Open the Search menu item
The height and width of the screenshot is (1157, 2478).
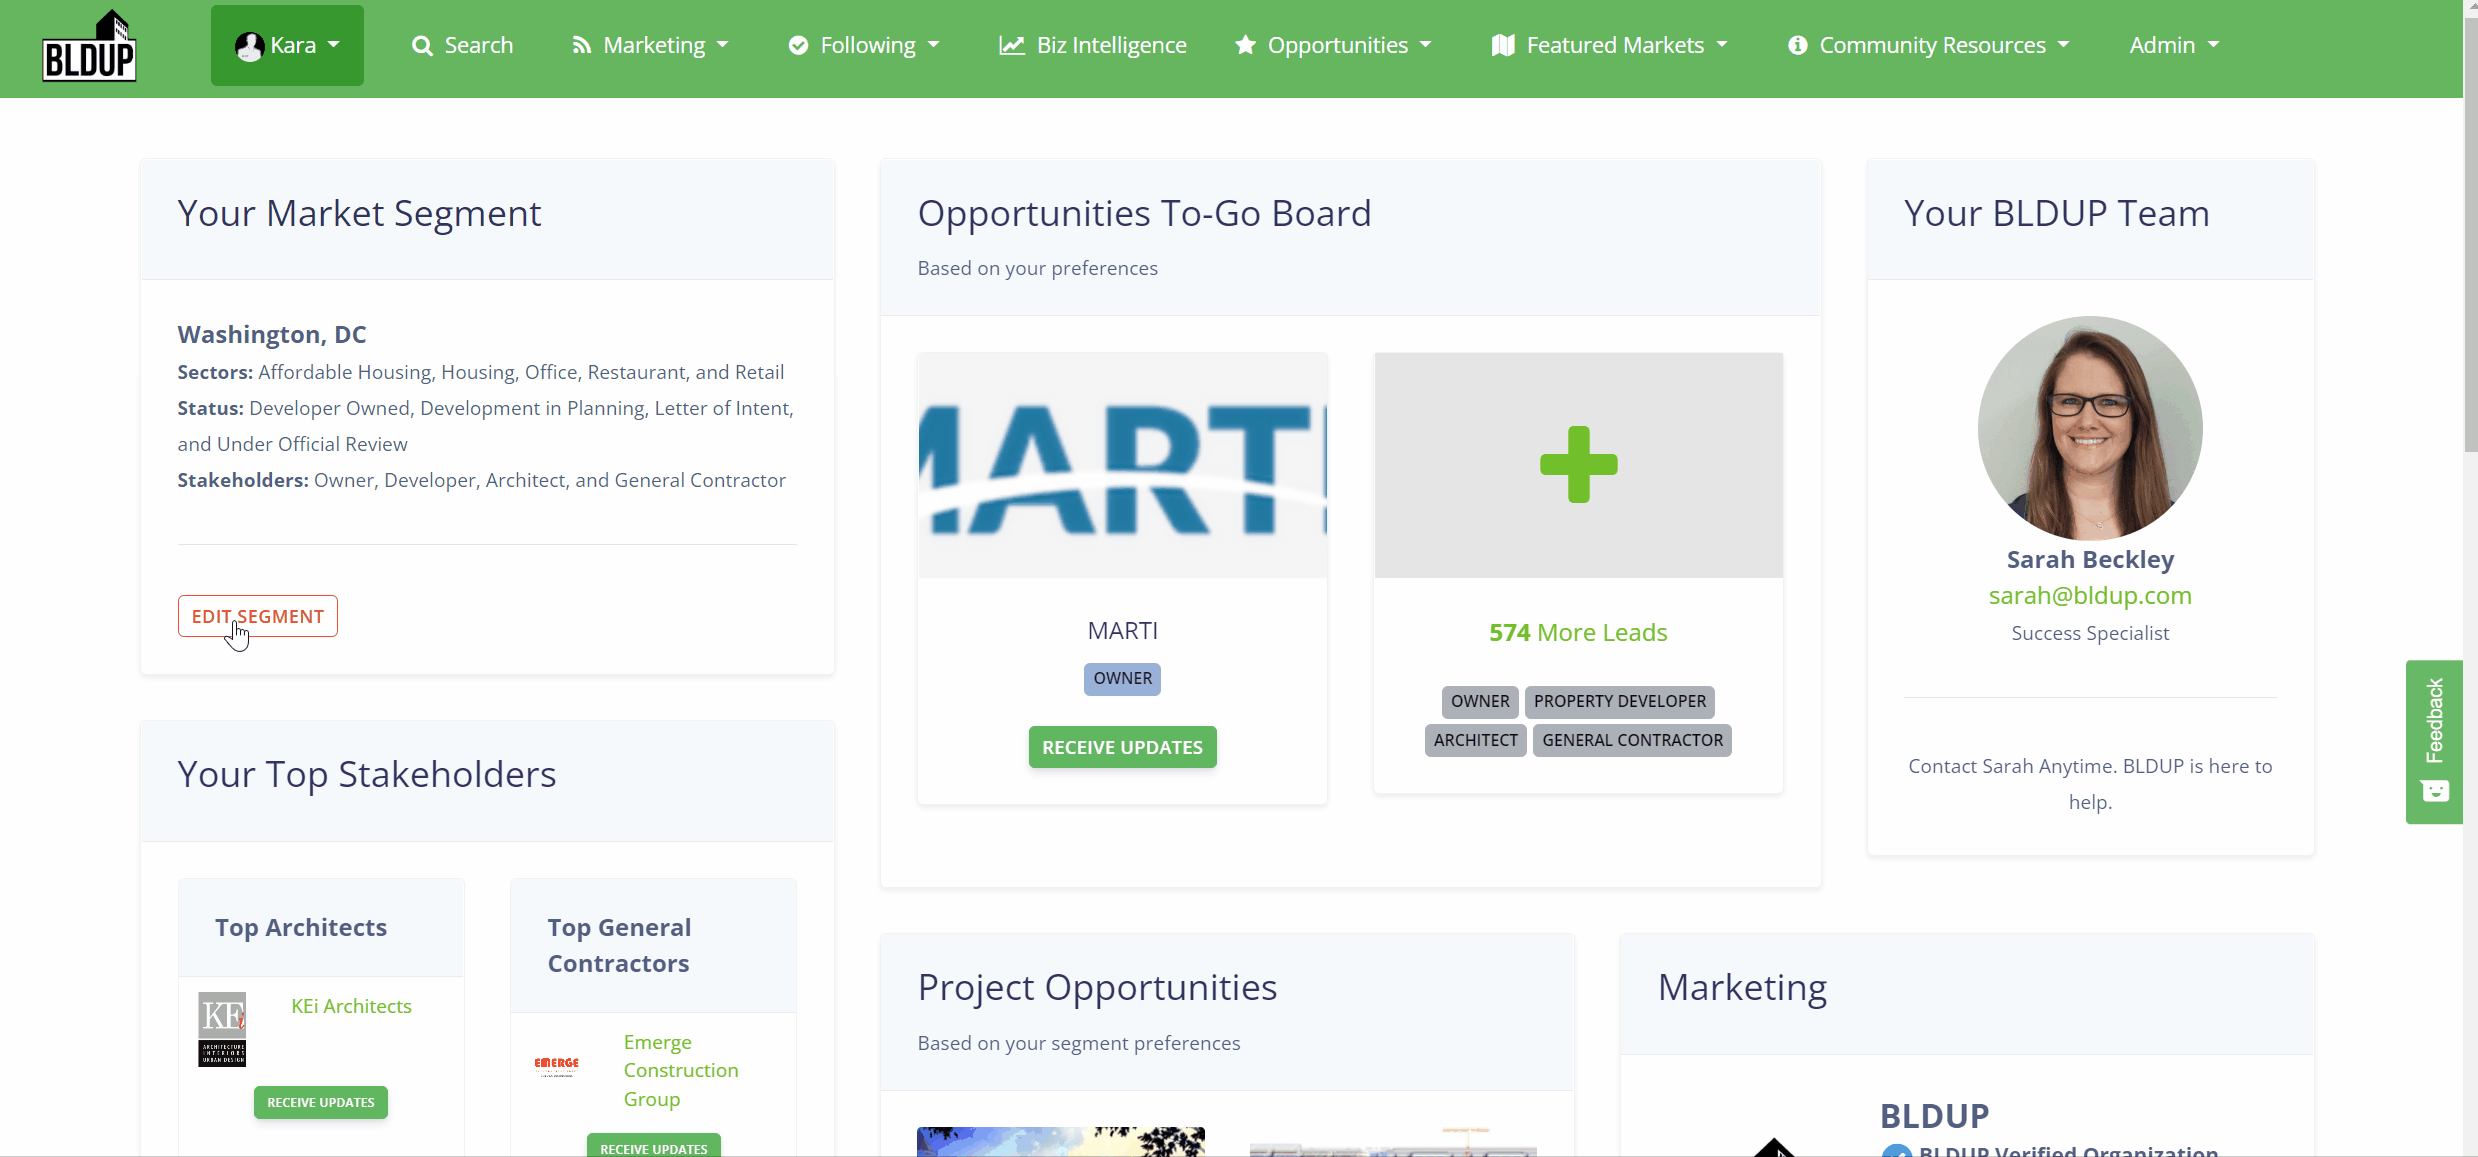tap(462, 46)
